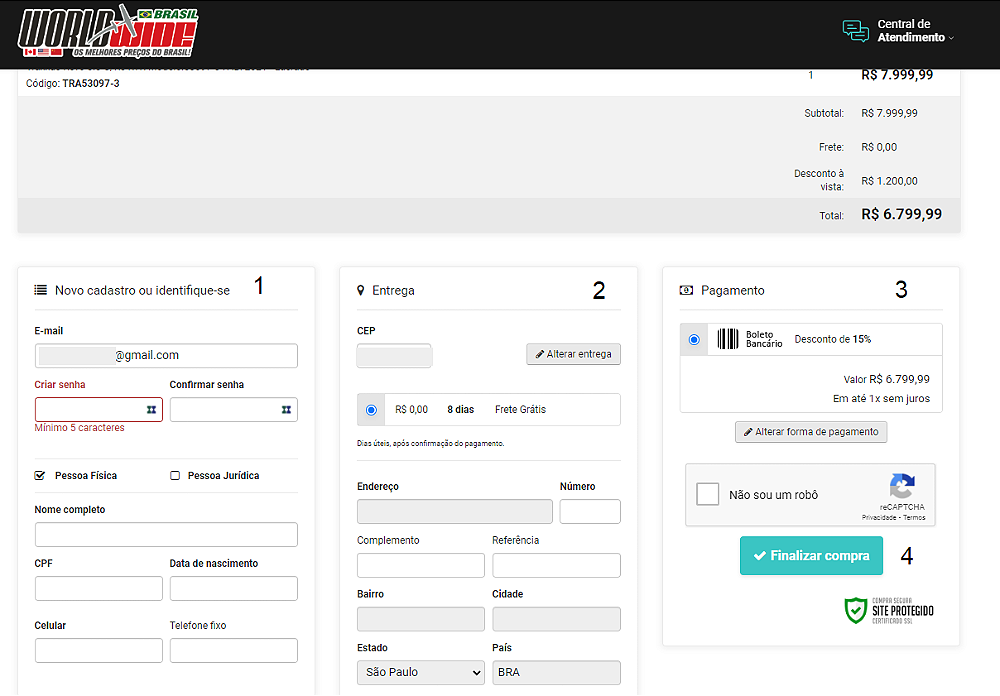The height and width of the screenshot is (696, 1000).
Task: Open the reCAPTCHA Privacidade link
Action: [x=878, y=518]
